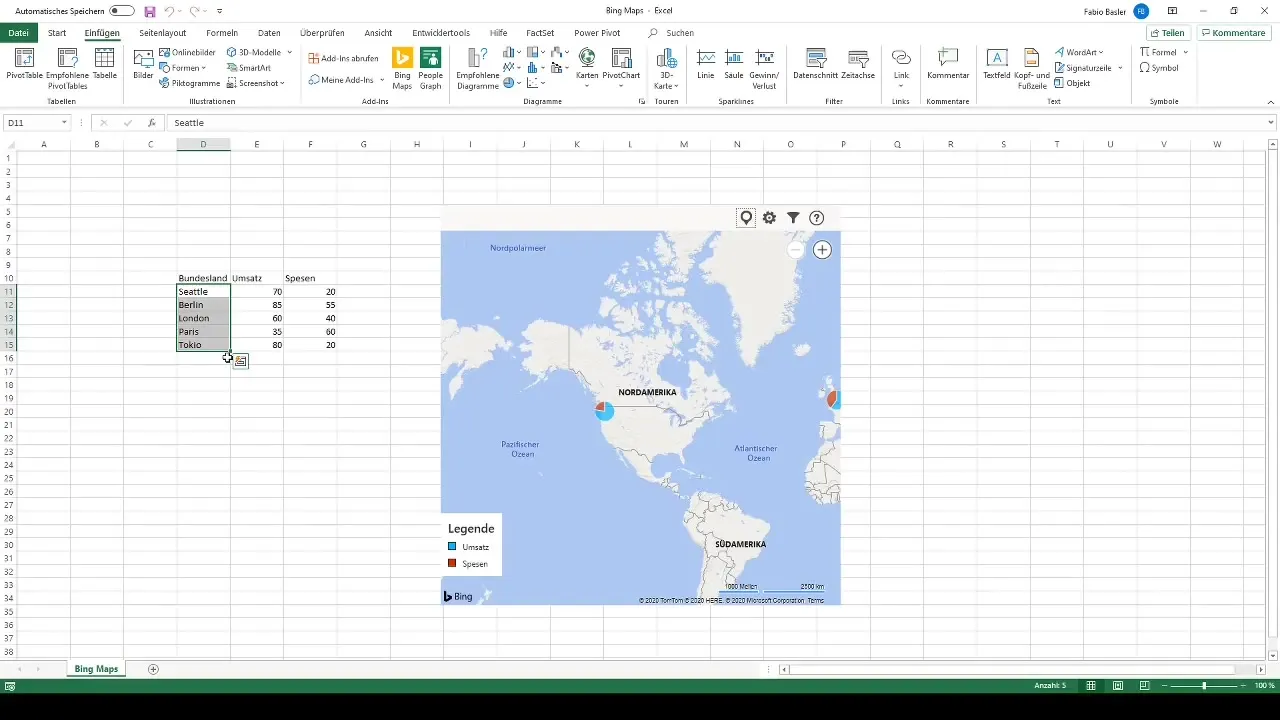The height and width of the screenshot is (720, 1280).
Task: Click the insert function fx button
Action: [x=152, y=123]
